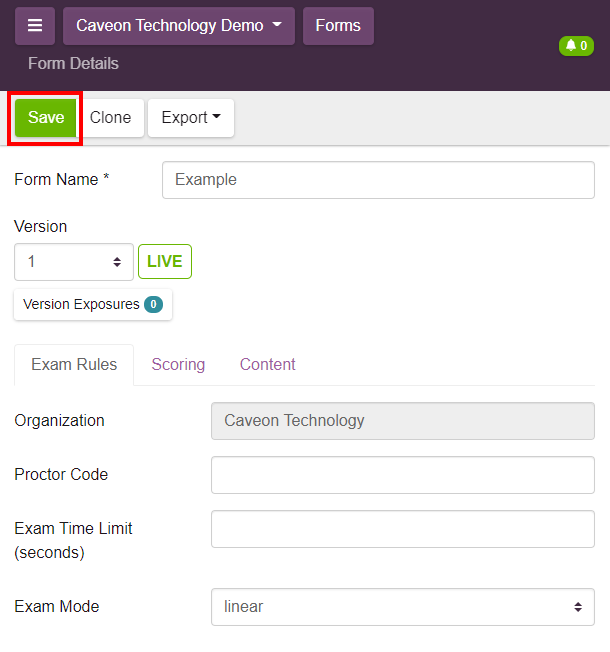The width and height of the screenshot is (610, 652).
Task: Focus the Proctor Code input field
Action: point(402,475)
